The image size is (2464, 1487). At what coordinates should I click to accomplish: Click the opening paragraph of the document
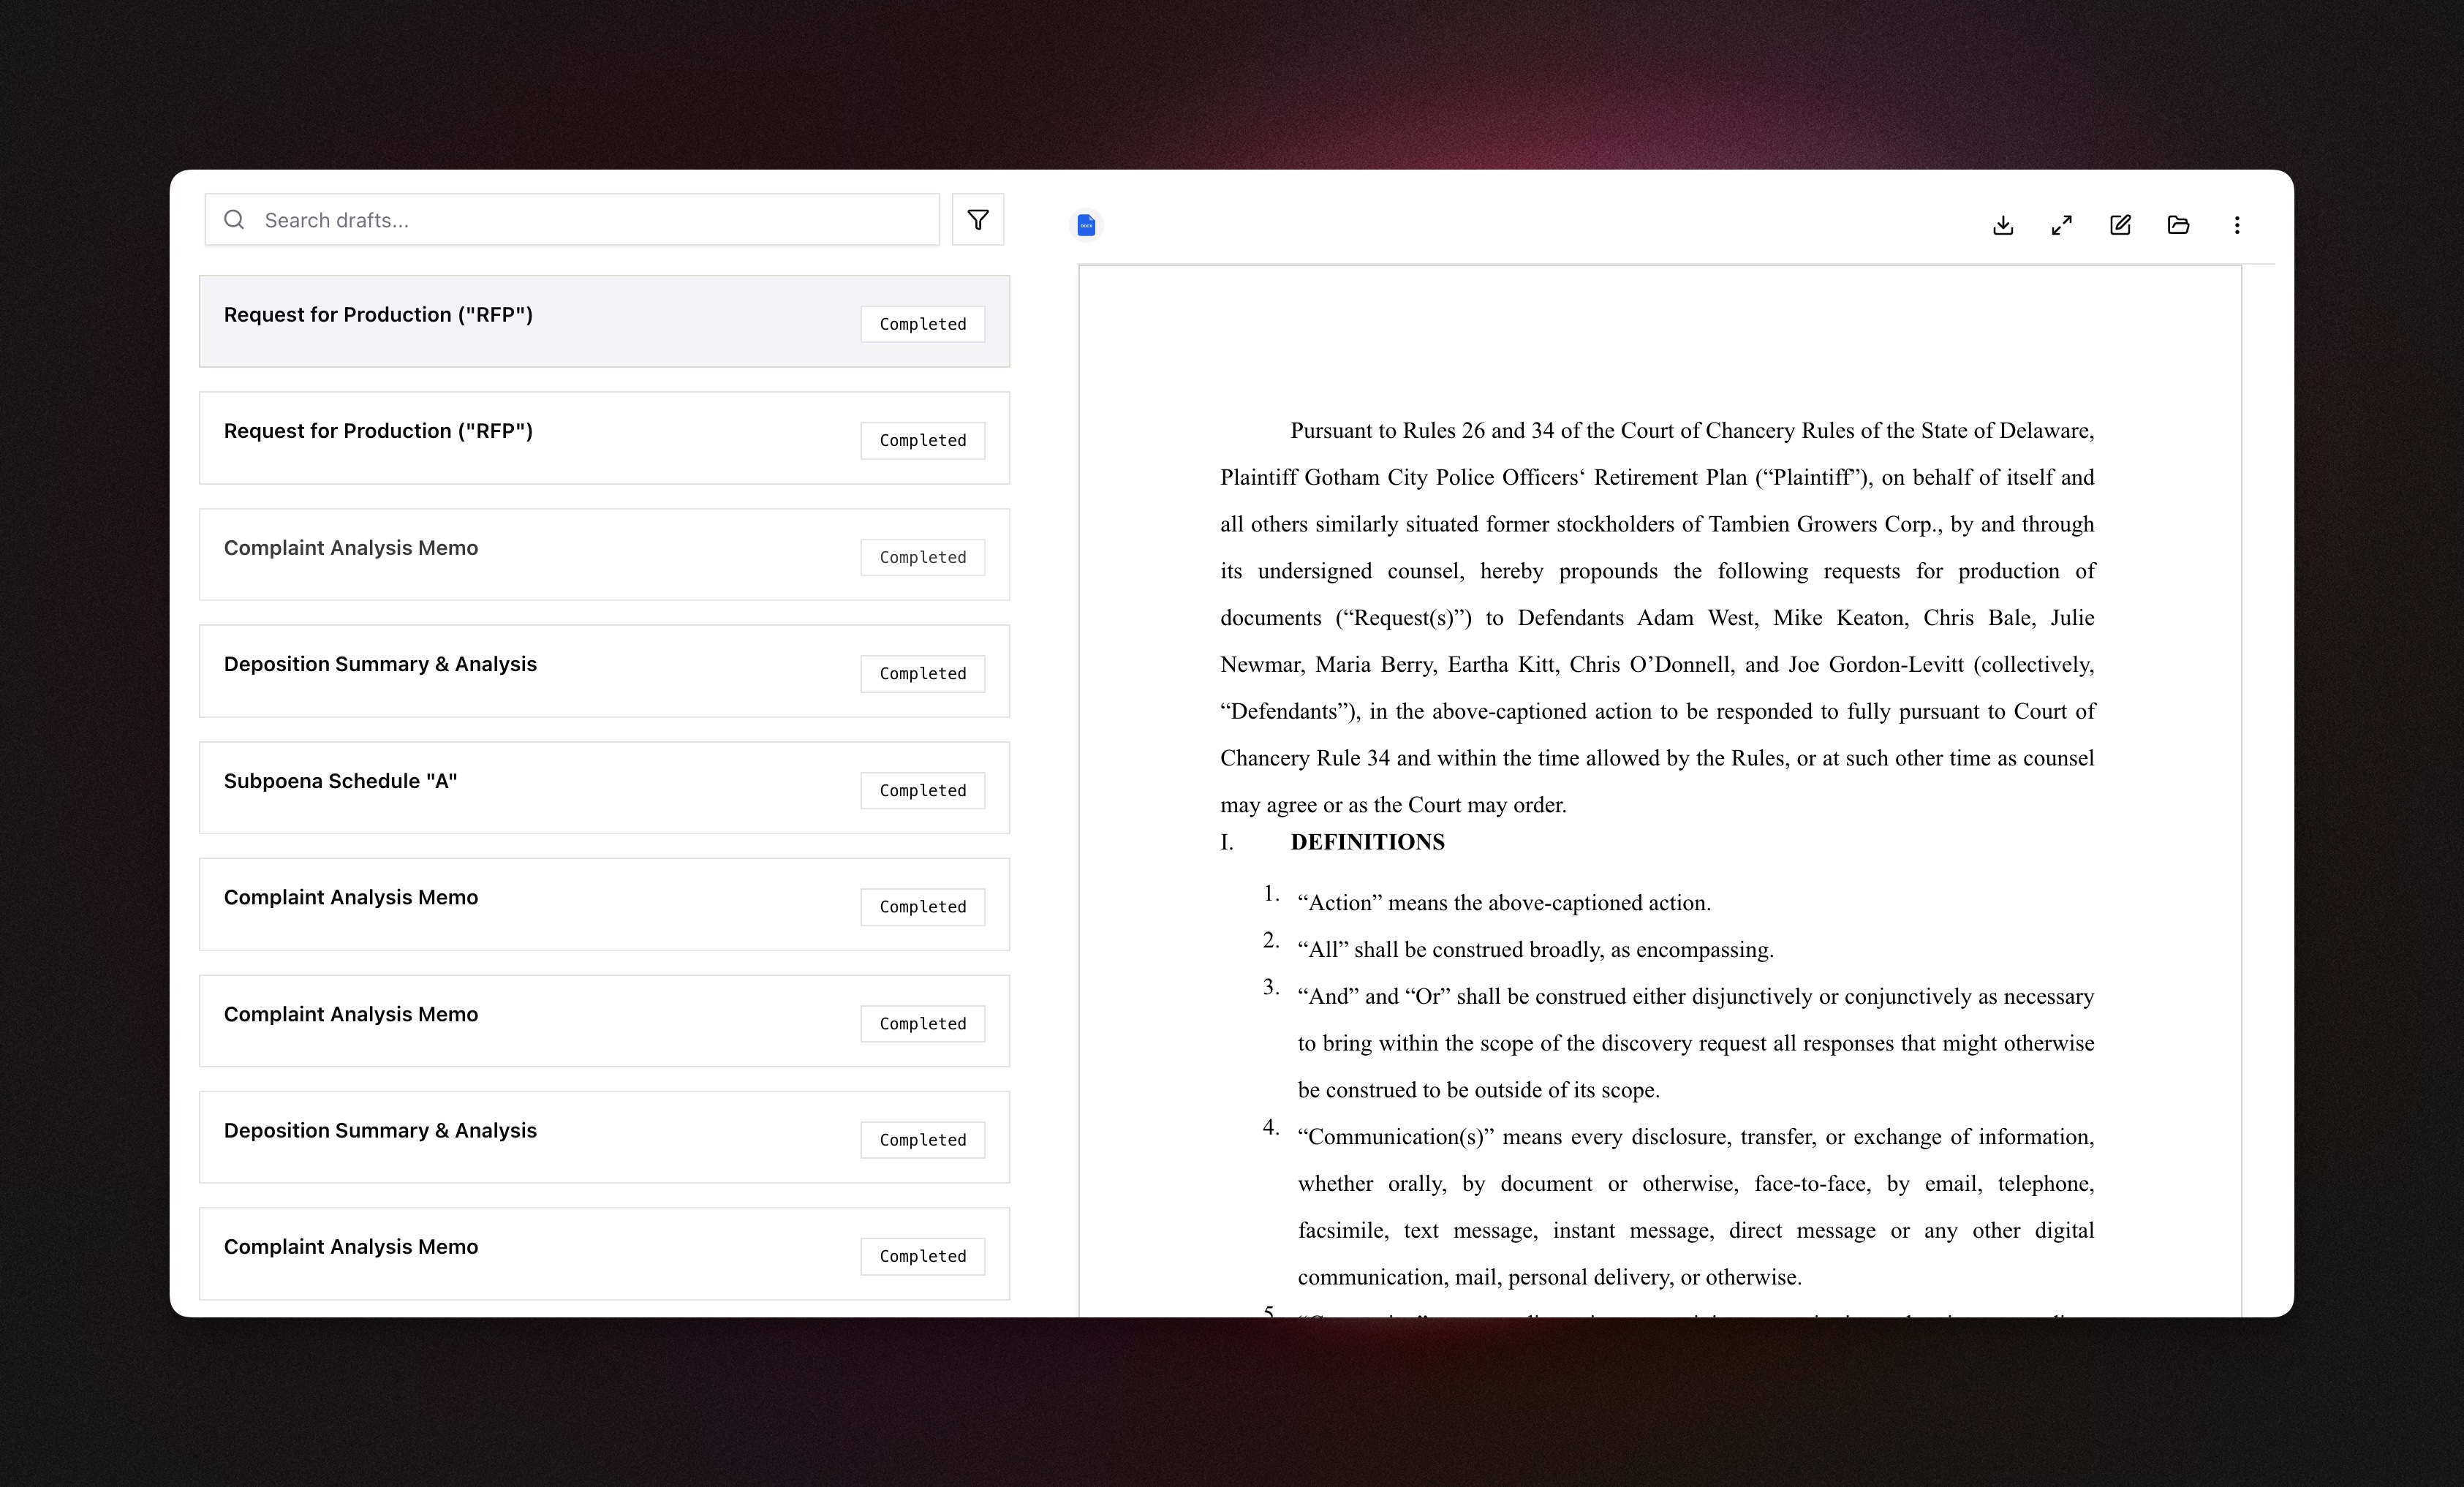point(1656,617)
